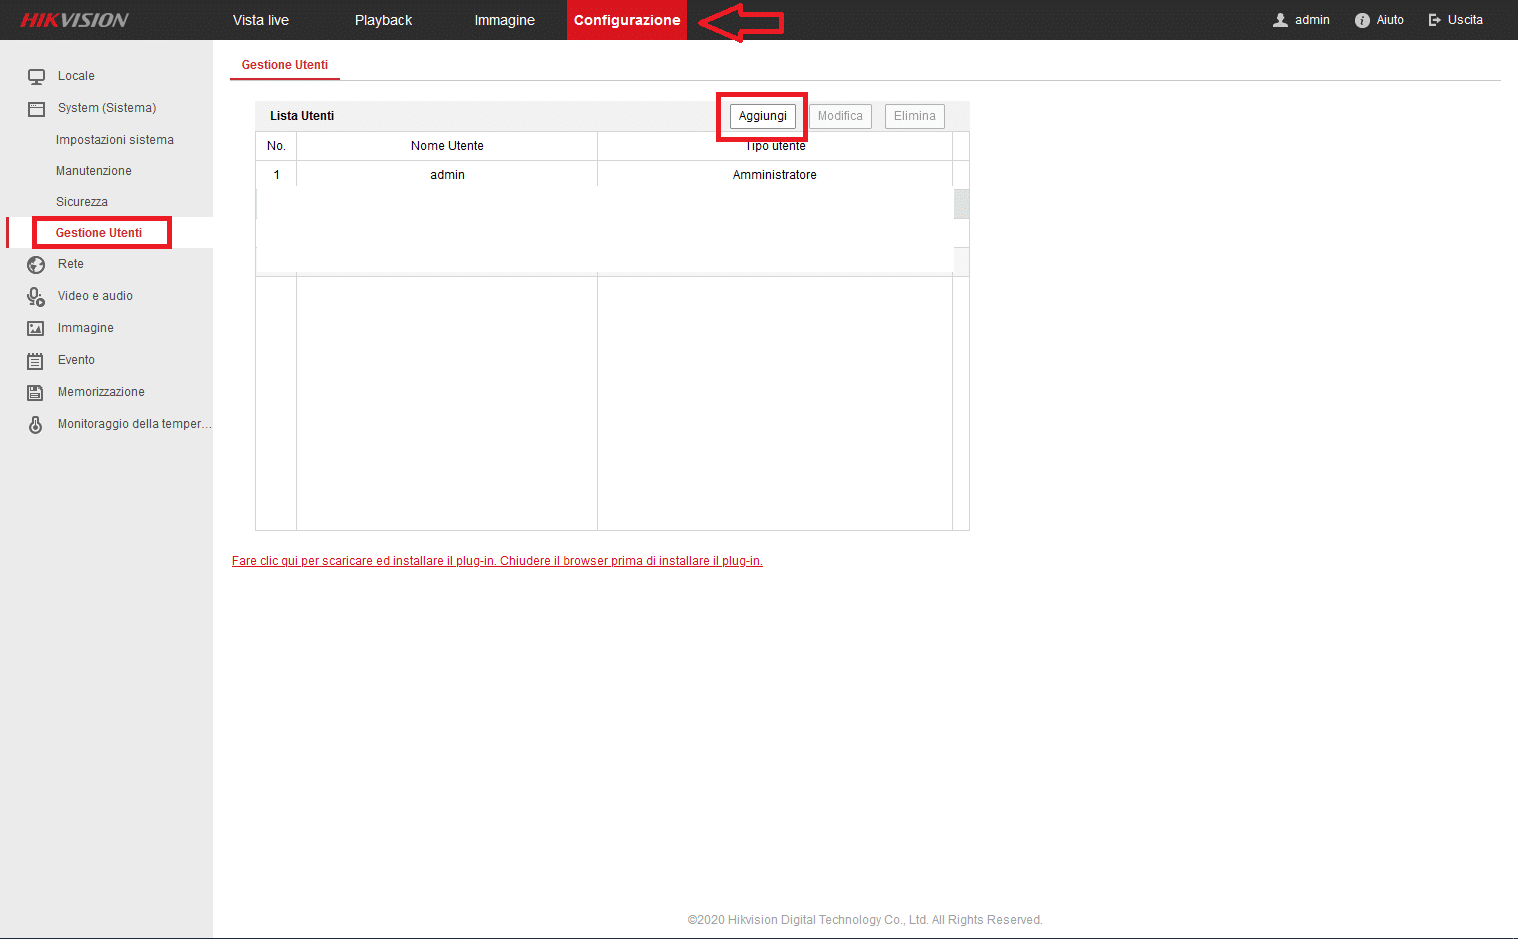Click the Tipo utente column header
Image resolution: width=1518 pixels, height=939 pixels.
(775, 146)
